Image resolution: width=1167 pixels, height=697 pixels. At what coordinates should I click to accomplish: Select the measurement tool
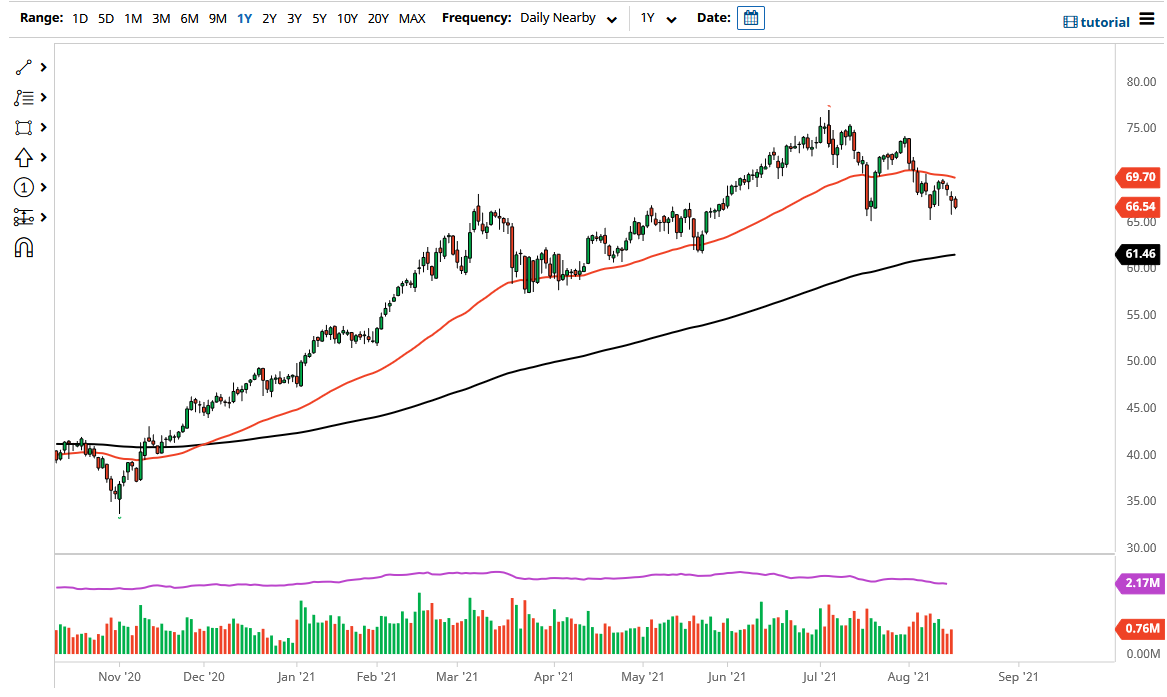[x=25, y=217]
